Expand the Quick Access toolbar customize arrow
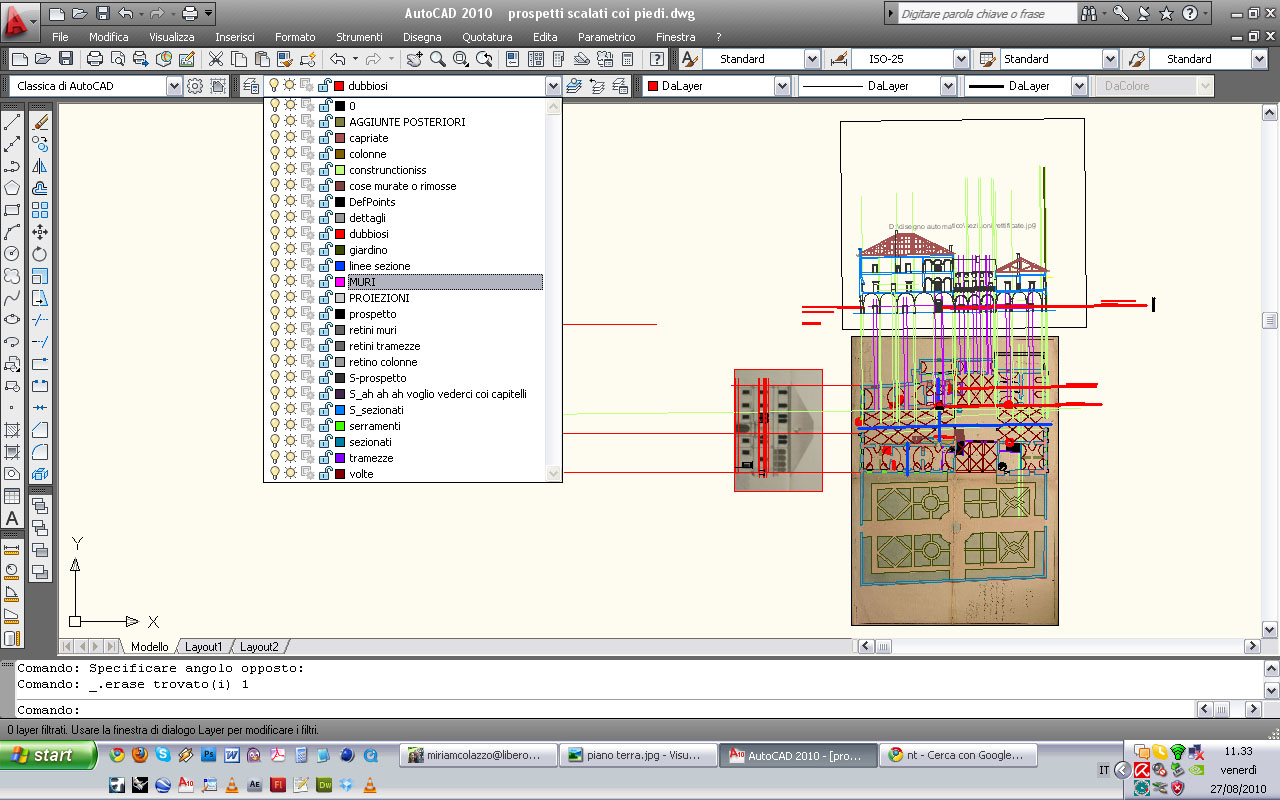The height and width of the screenshot is (800, 1280). 208,14
